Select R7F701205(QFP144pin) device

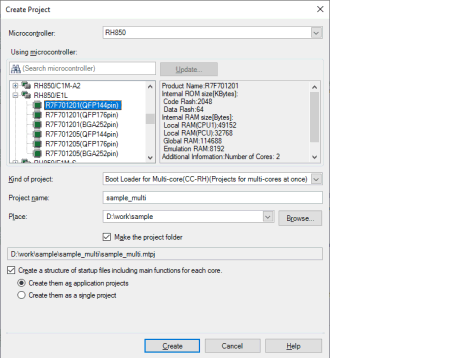click(x=82, y=134)
